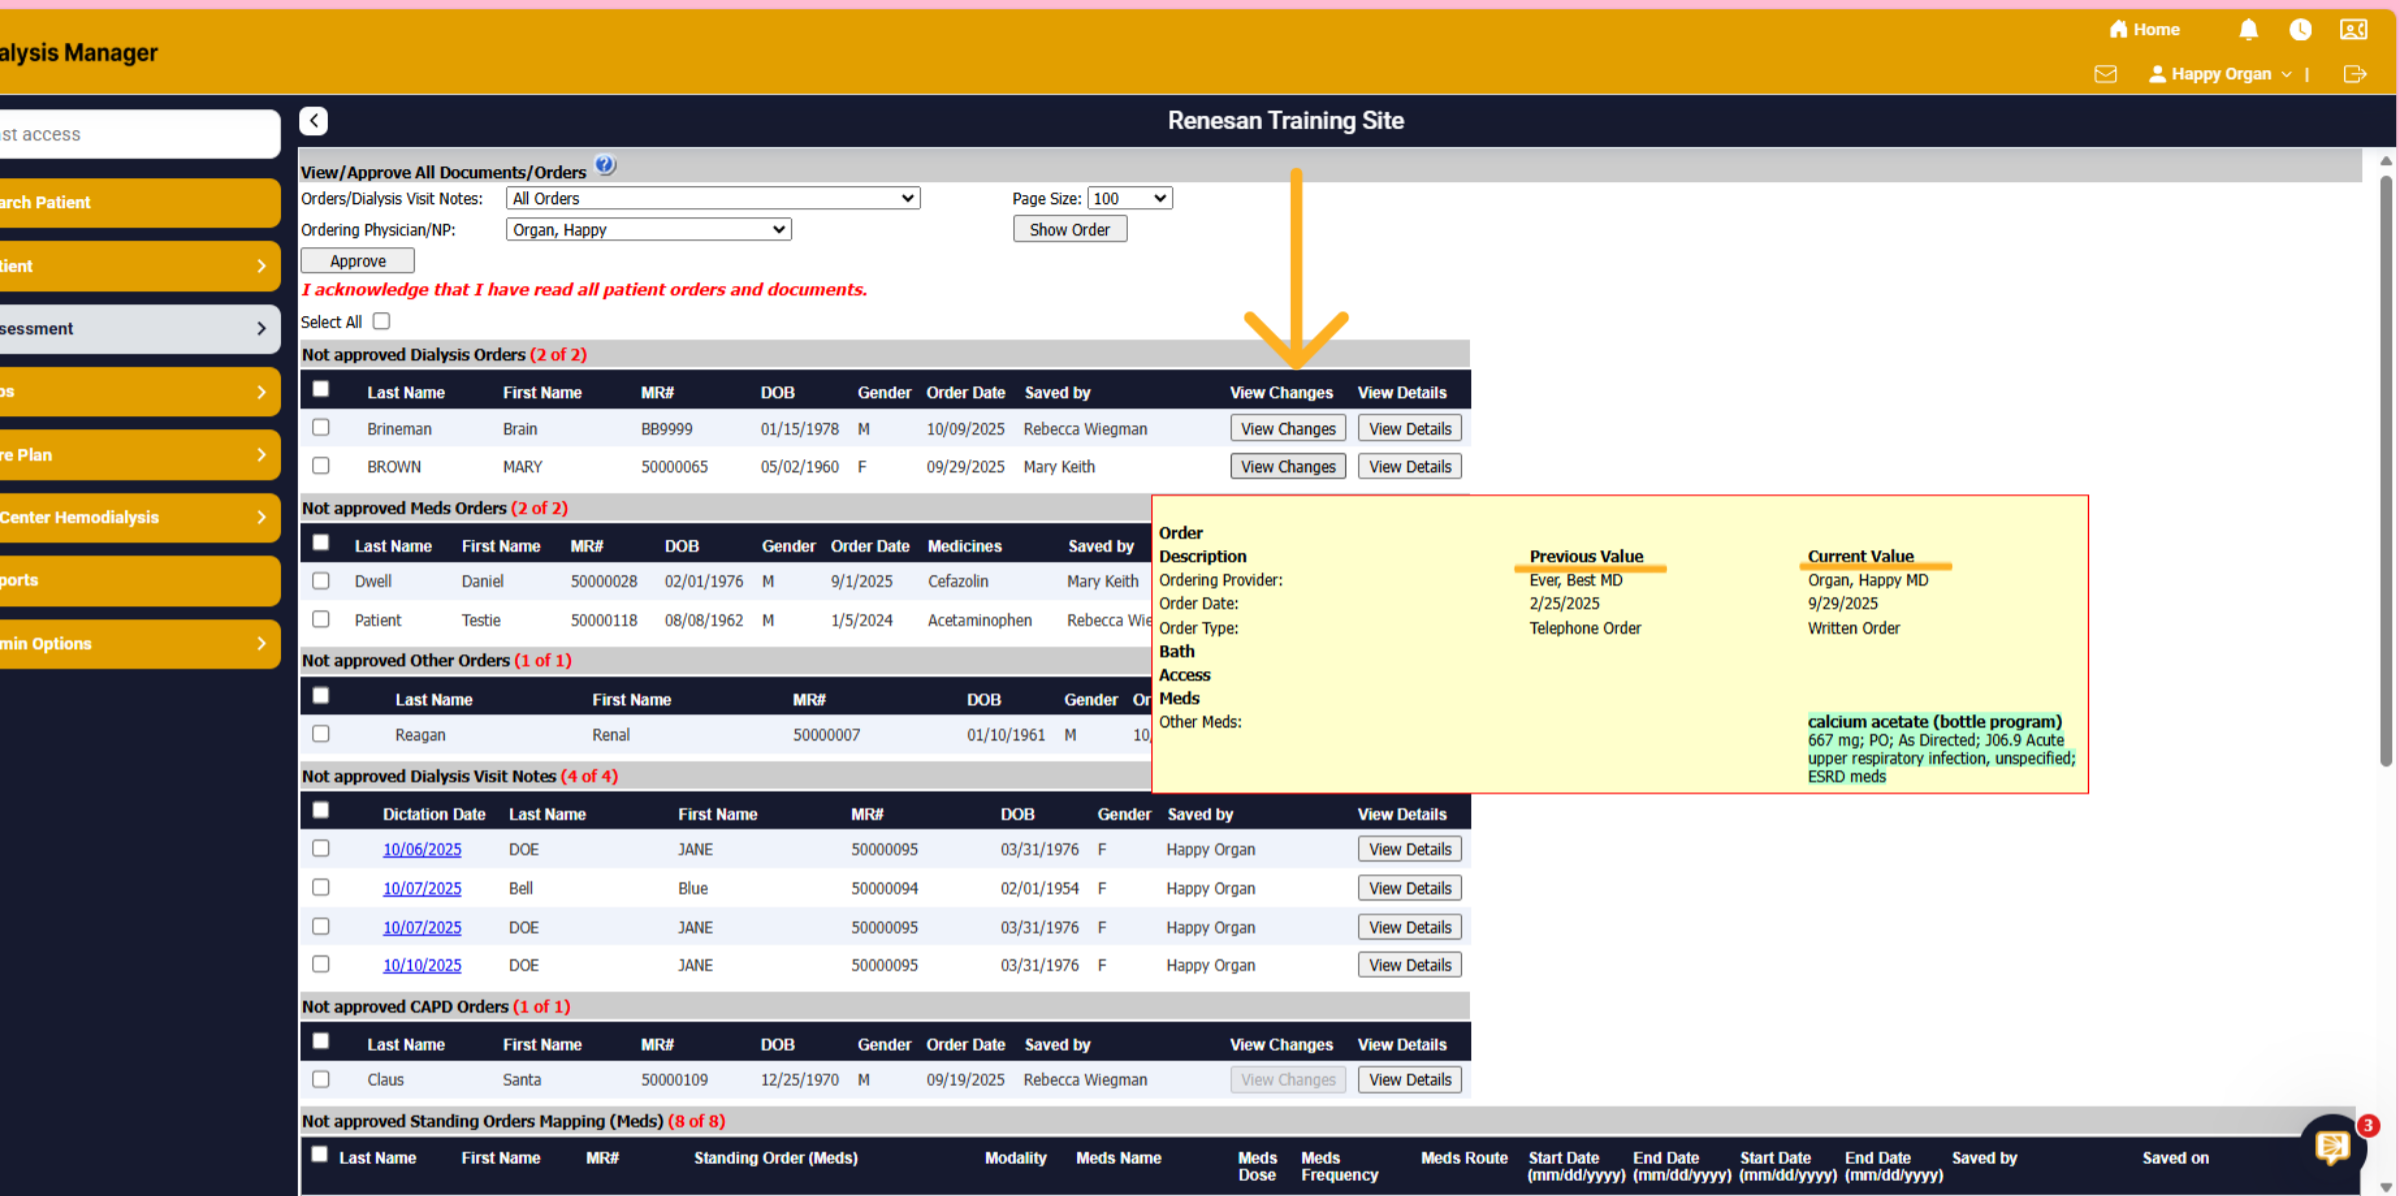View Details for Claus Santa CAPD order
The height and width of the screenshot is (1196, 2400).
pos(1410,1079)
